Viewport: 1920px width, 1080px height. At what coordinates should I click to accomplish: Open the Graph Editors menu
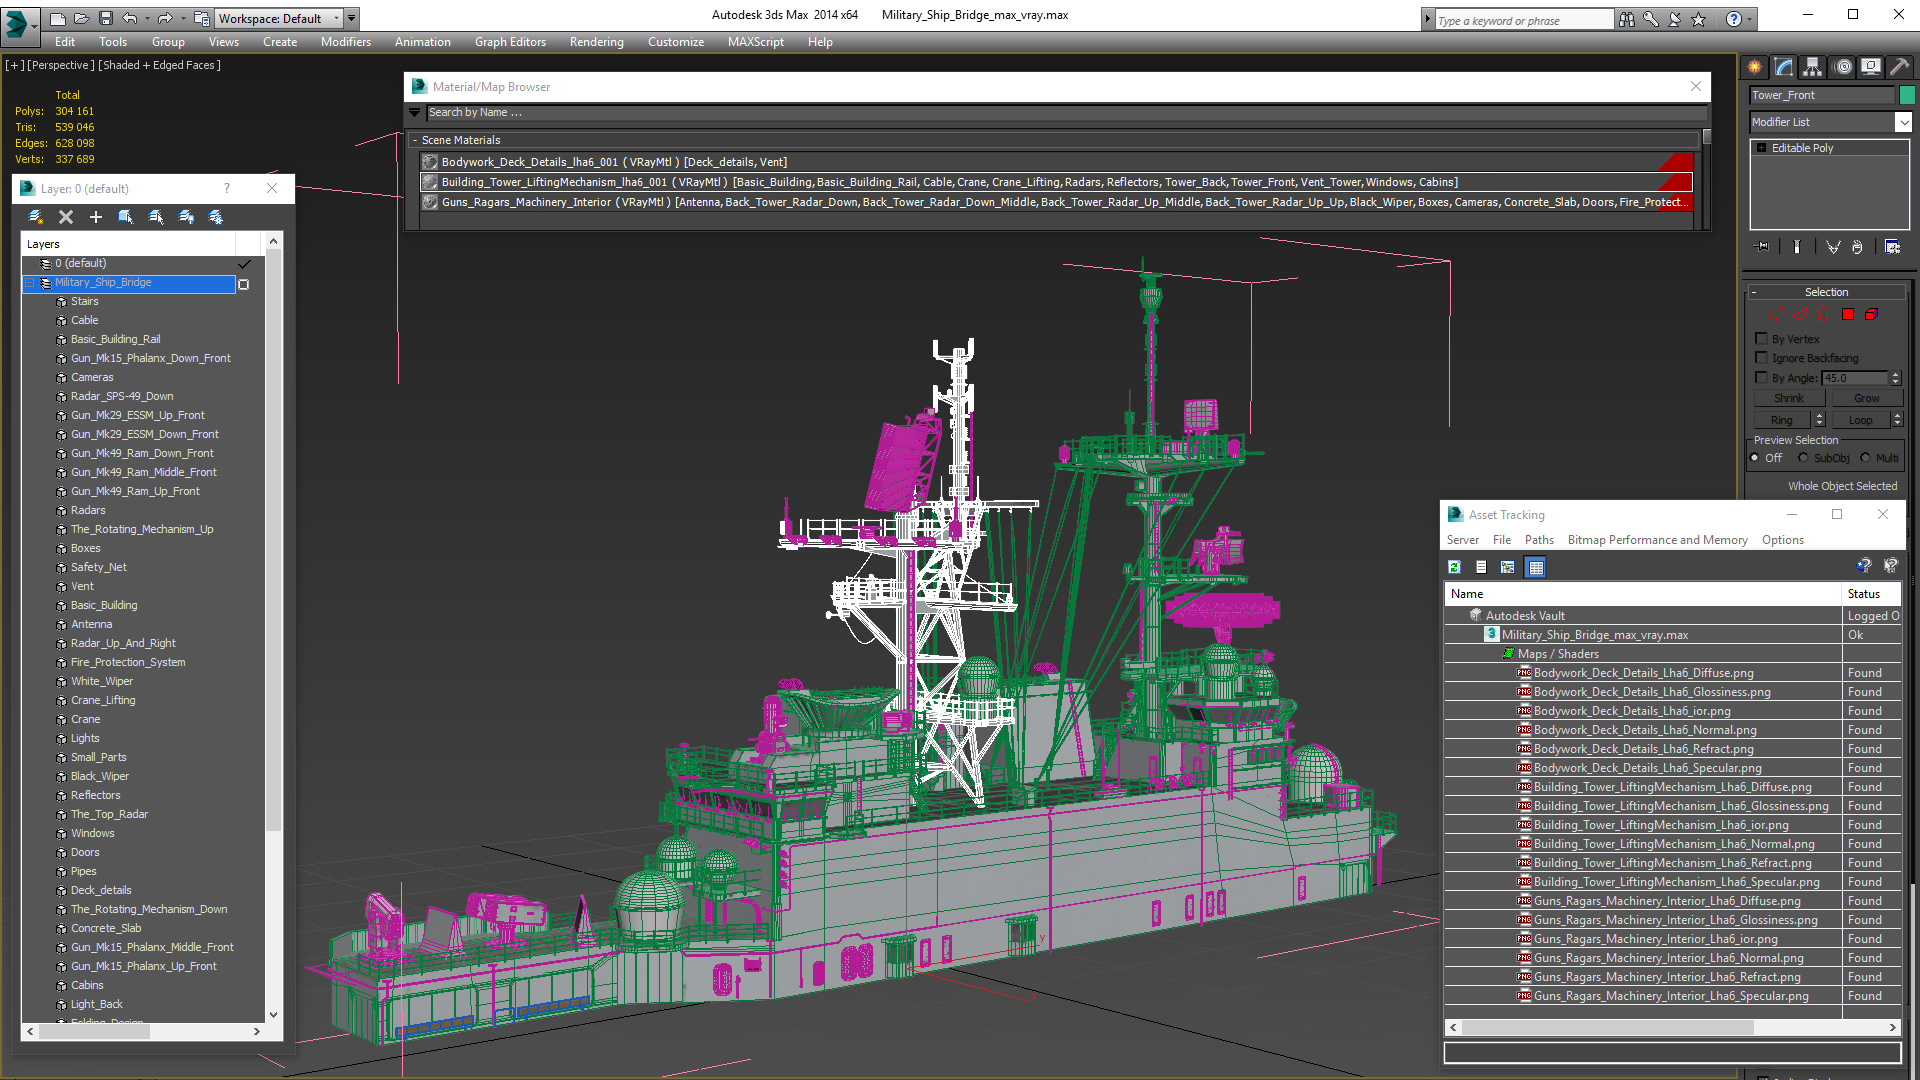coord(510,42)
